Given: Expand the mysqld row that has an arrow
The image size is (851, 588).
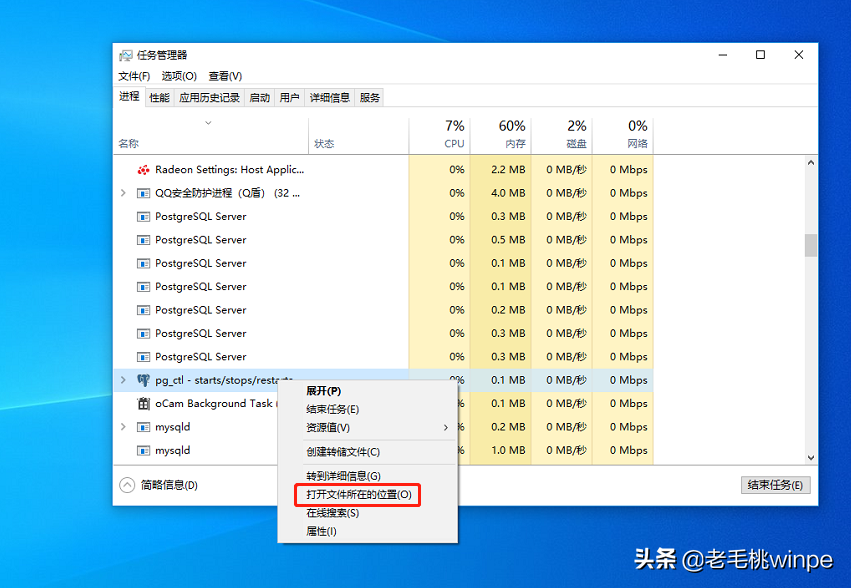Looking at the screenshot, I should (123, 427).
